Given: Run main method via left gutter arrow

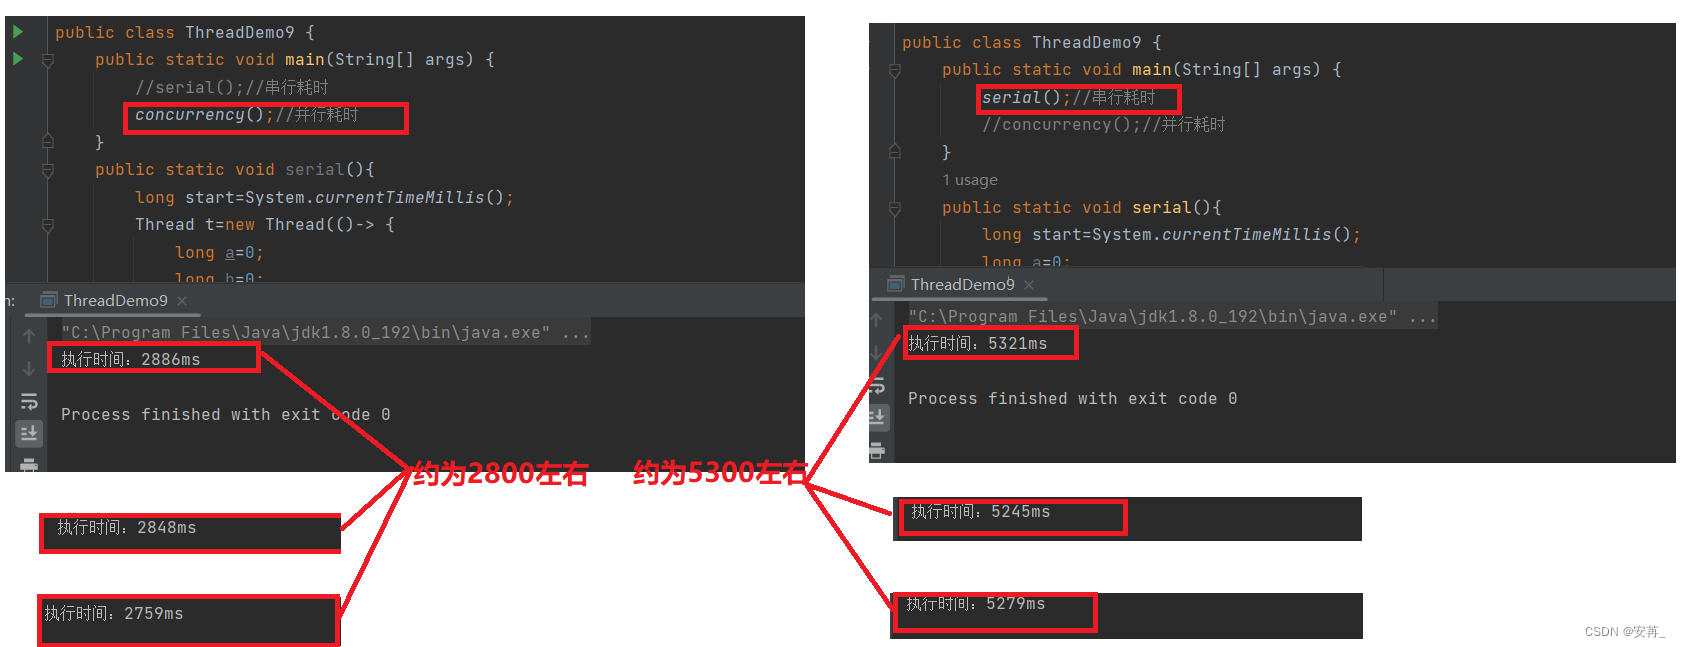Looking at the screenshot, I should 18,59.
